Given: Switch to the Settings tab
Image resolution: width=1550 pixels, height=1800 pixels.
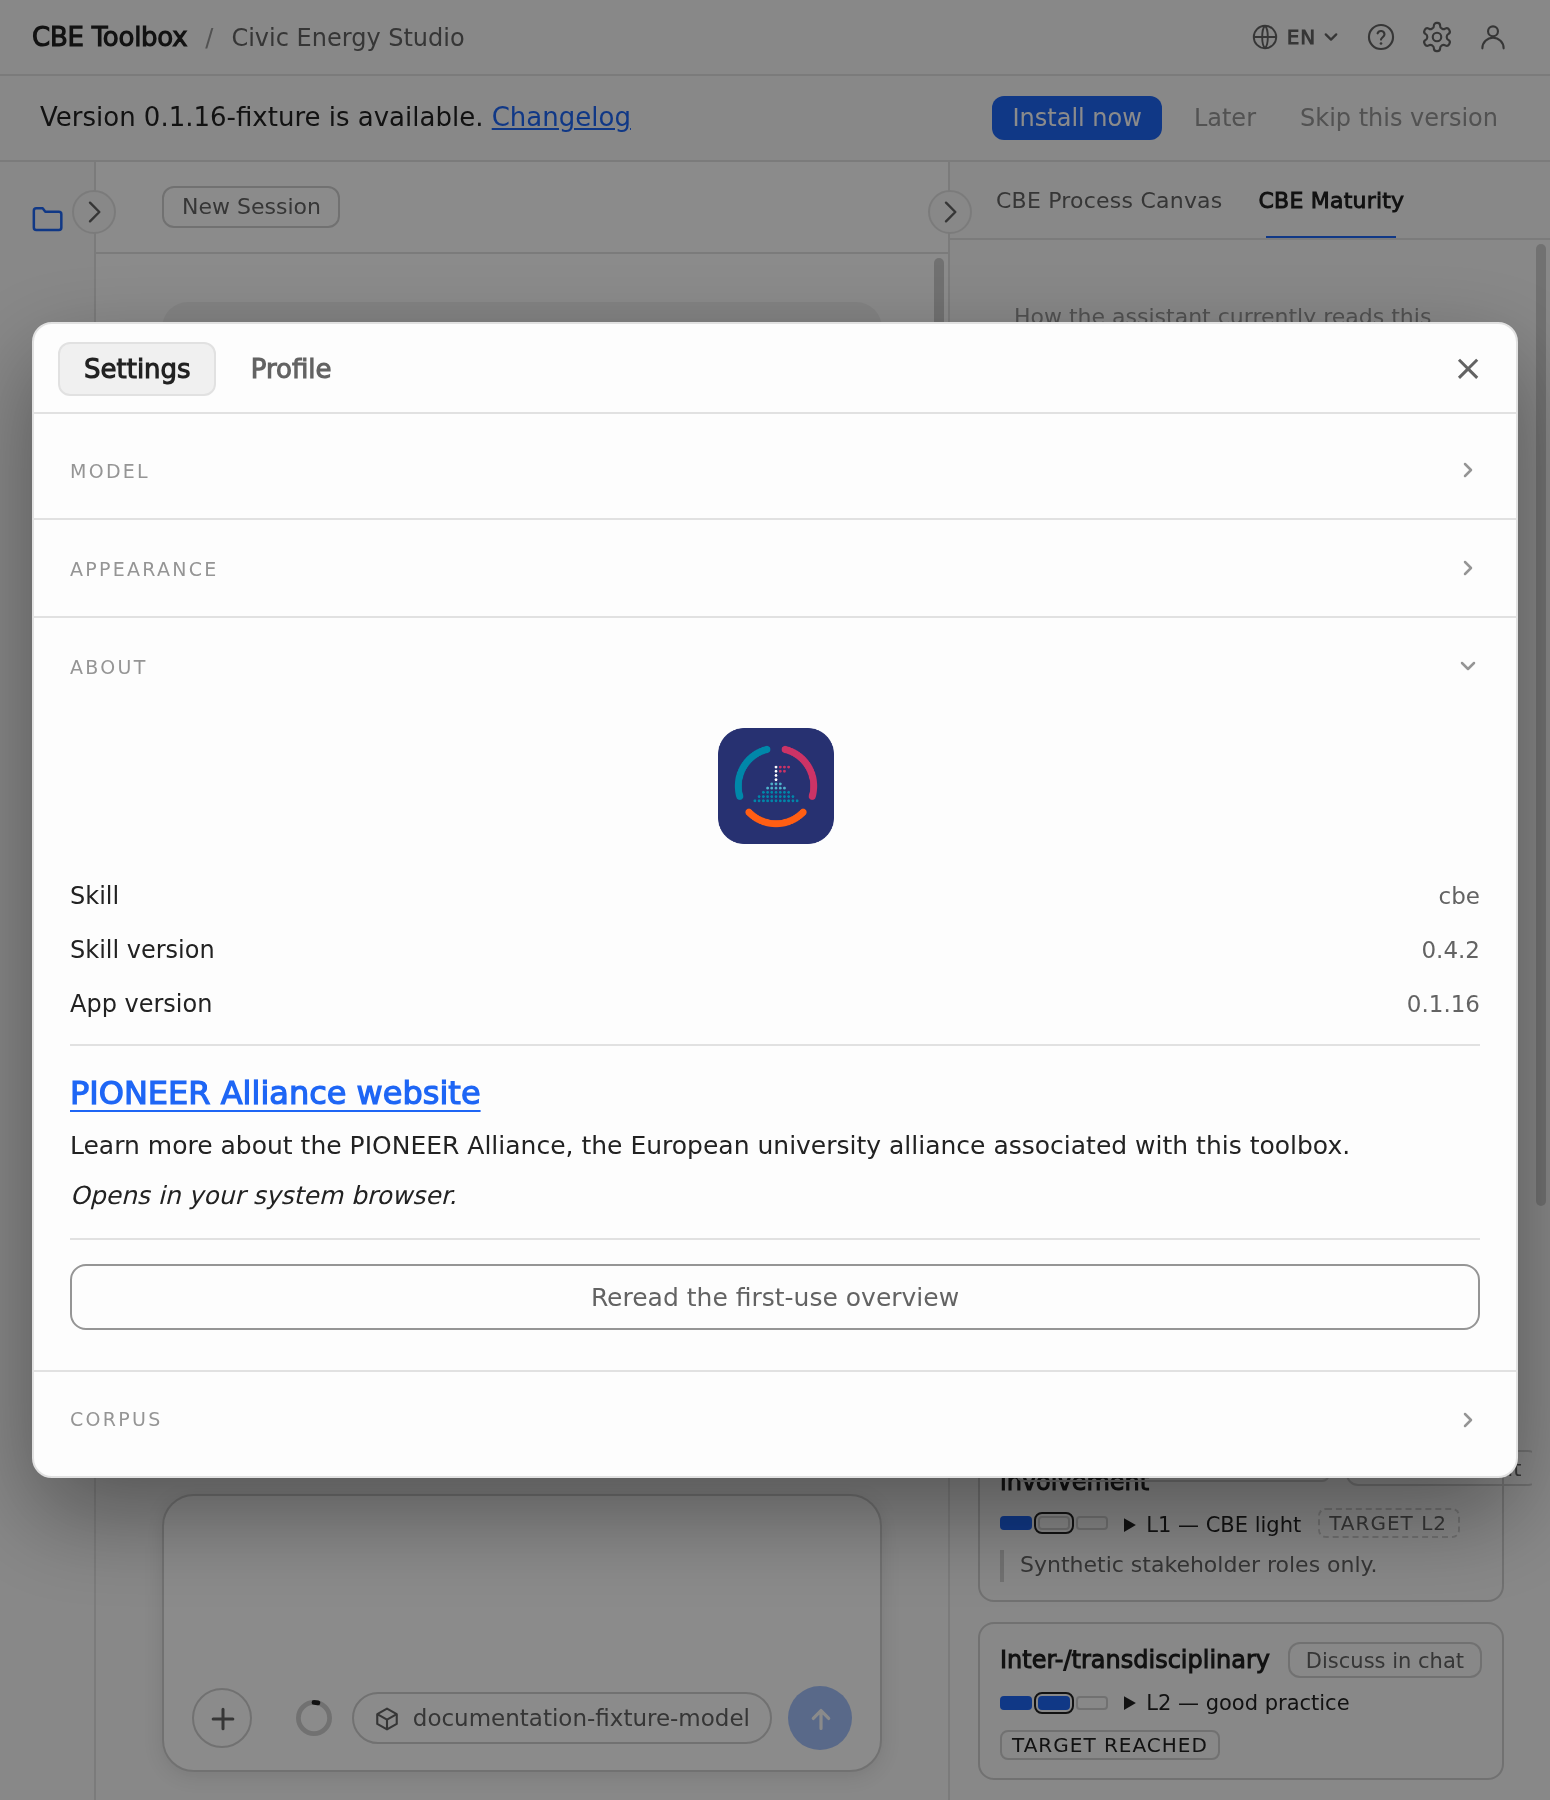Looking at the screenshot, I should (137, 369).
